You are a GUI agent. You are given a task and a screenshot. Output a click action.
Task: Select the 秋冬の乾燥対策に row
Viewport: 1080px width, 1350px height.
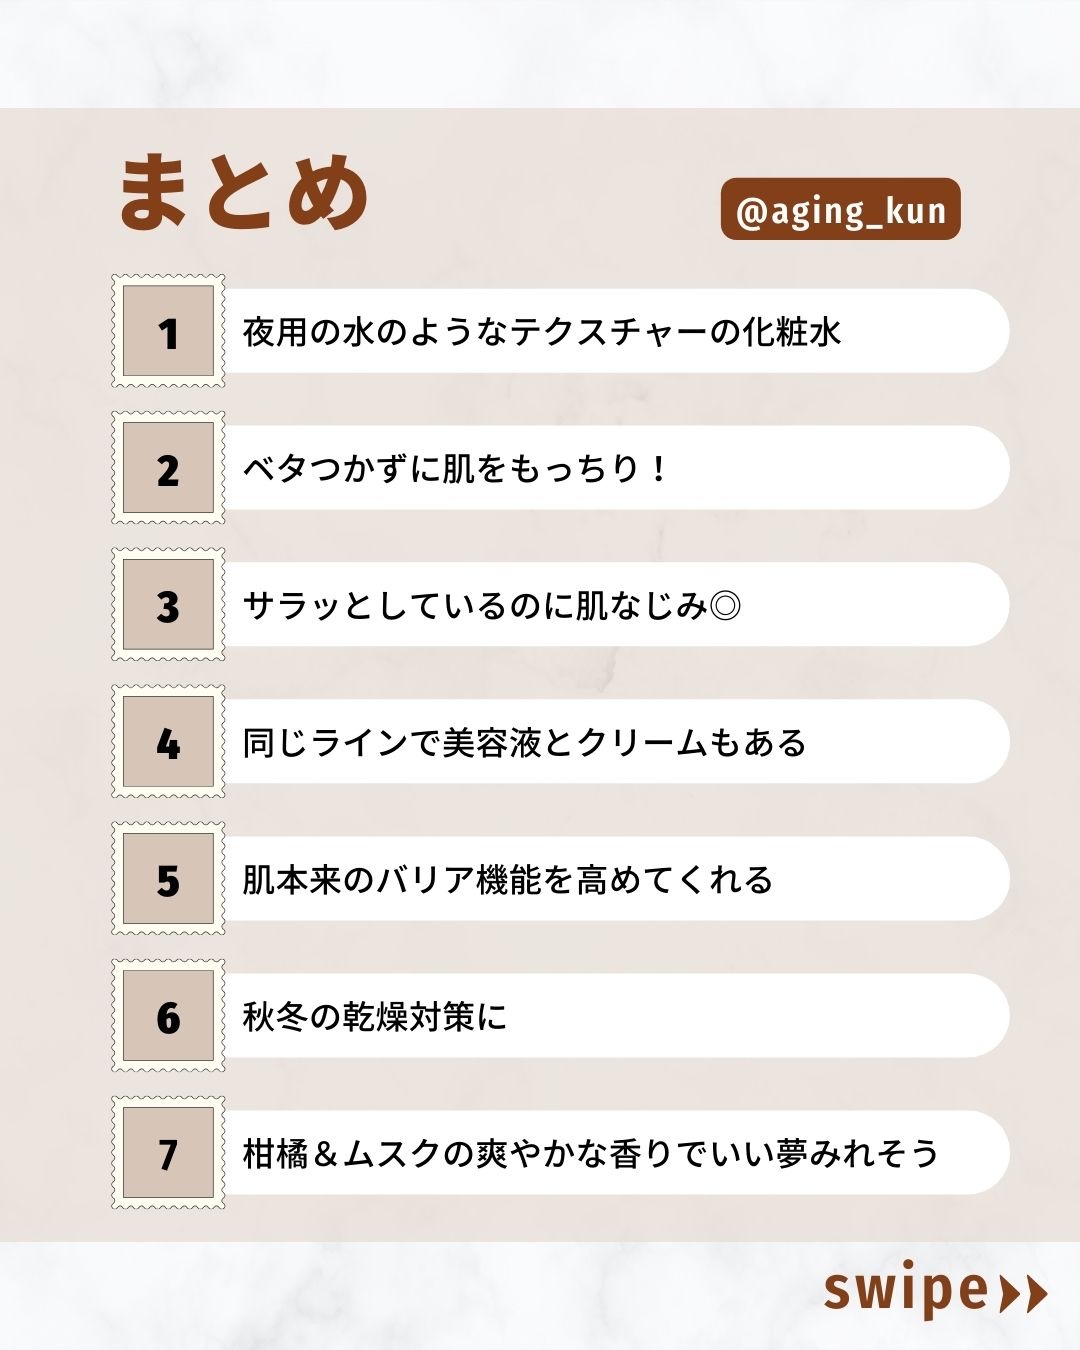click(375, 1017)
